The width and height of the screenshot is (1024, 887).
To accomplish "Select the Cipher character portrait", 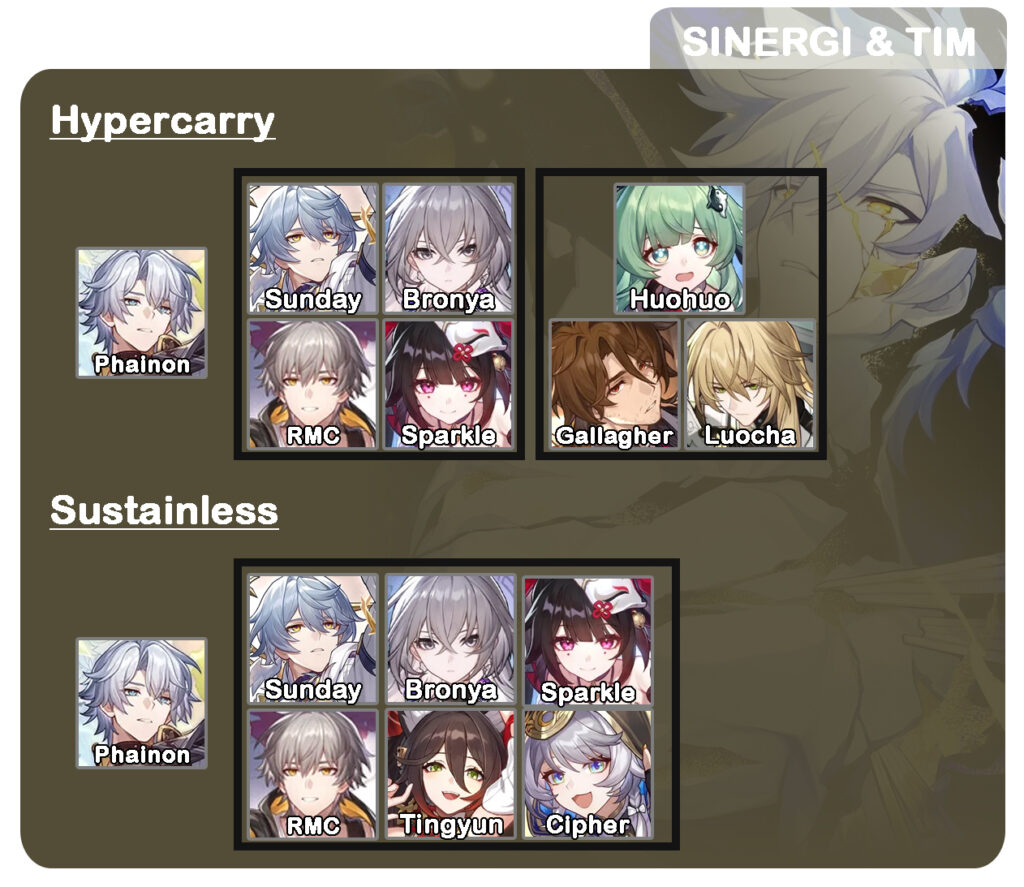I will [x=588, y=775].
